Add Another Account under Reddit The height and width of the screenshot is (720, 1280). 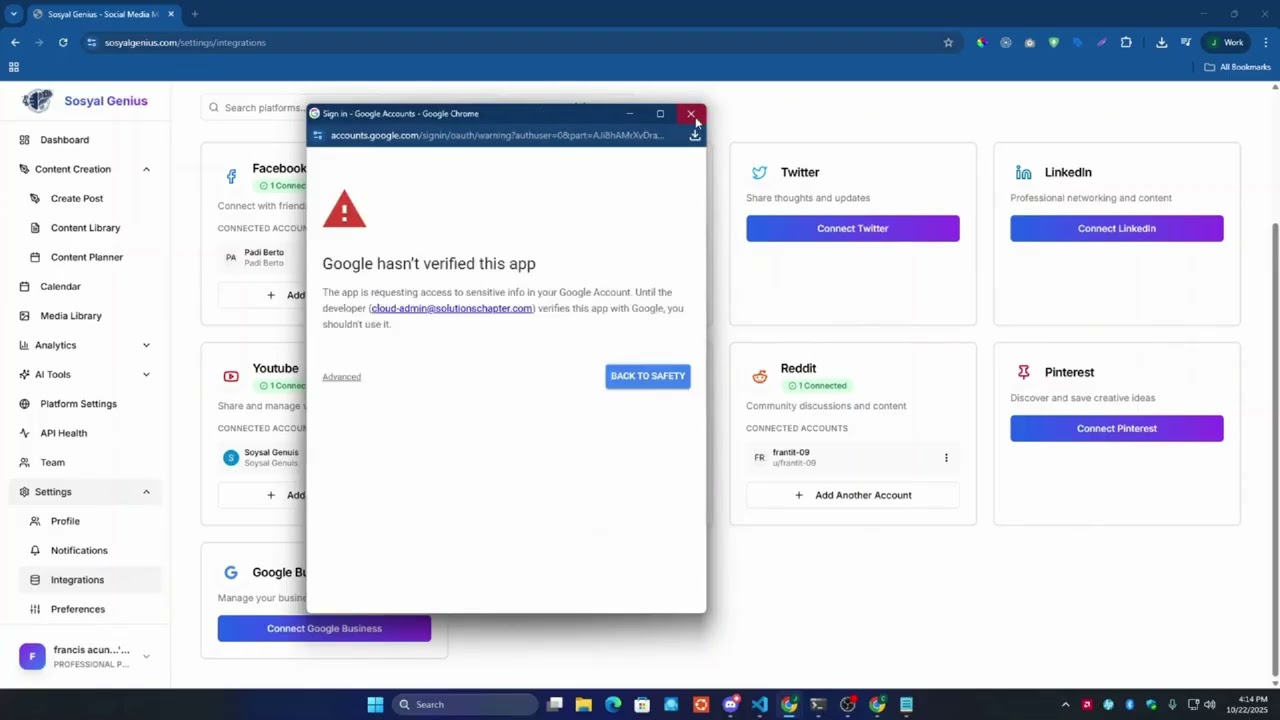click(x=853, y=495)
